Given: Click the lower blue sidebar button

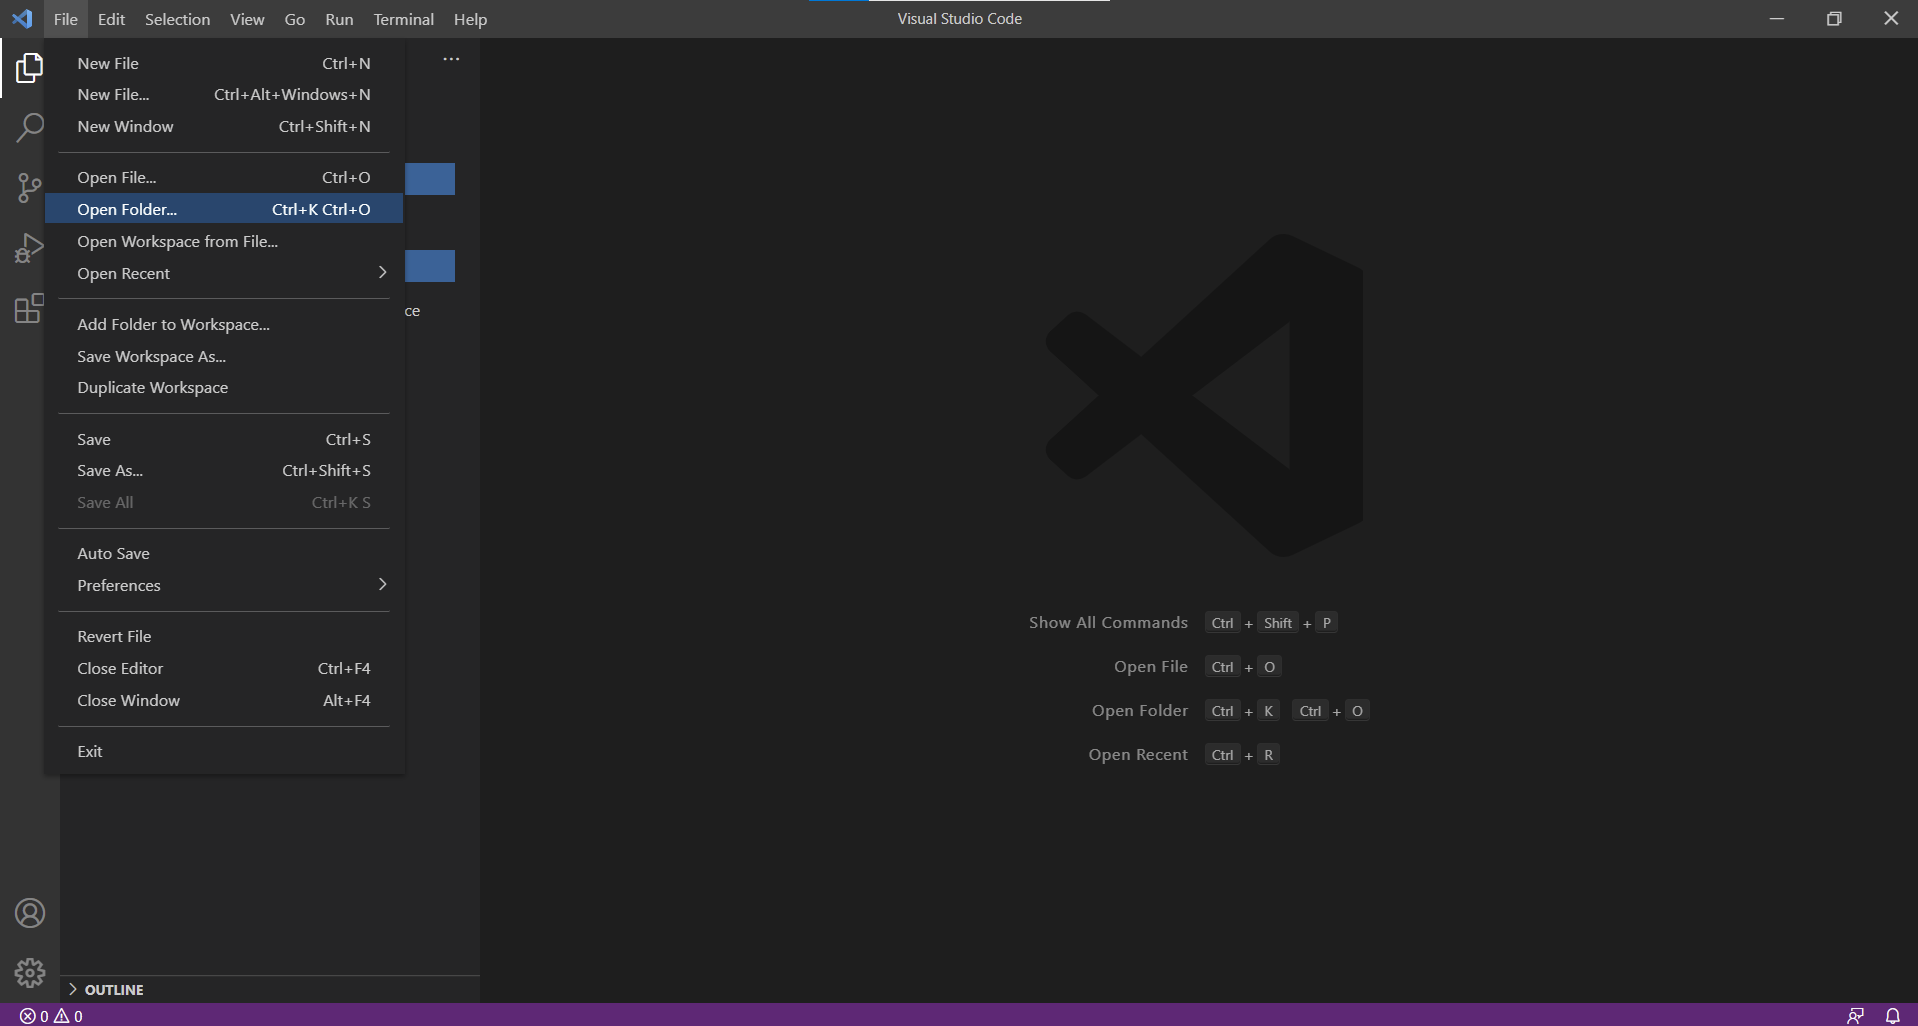Looking at the screenshot, I should point(430,266).
